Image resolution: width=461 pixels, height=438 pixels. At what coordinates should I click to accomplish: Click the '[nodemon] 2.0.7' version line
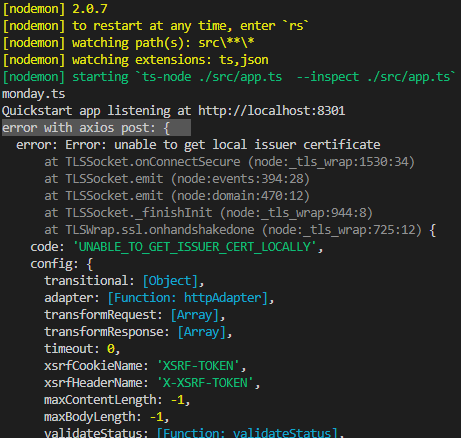[x=55, y=9]
